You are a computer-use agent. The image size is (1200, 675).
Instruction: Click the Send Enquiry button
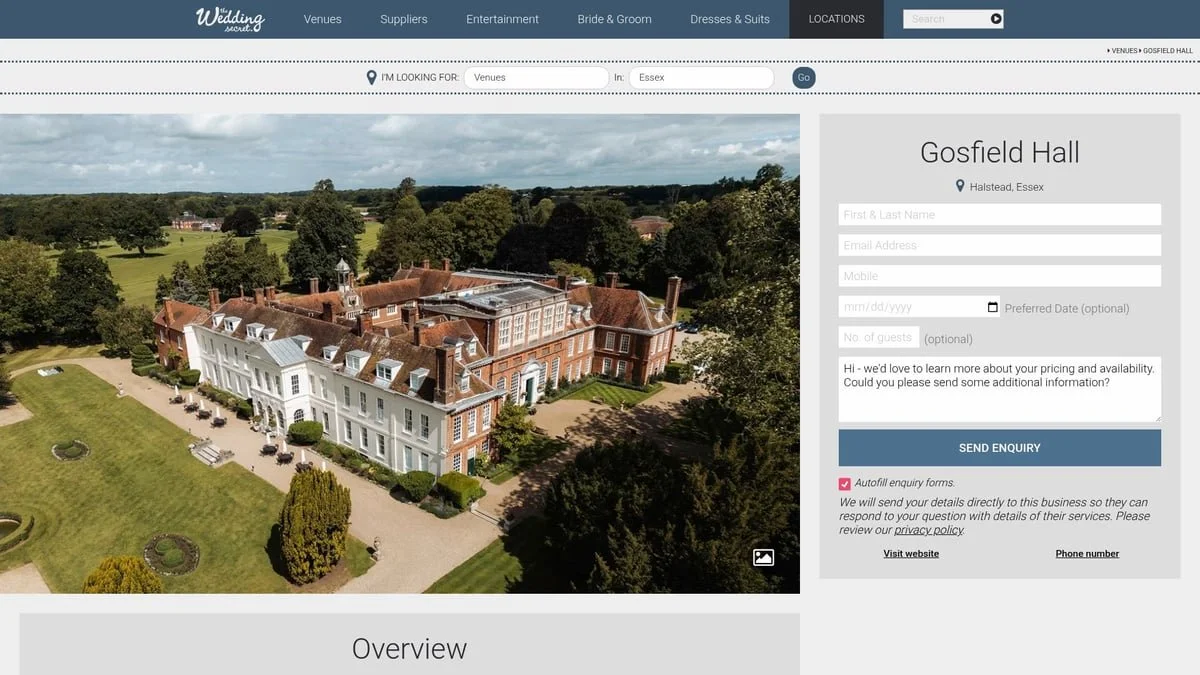(x=1000, y=448)
